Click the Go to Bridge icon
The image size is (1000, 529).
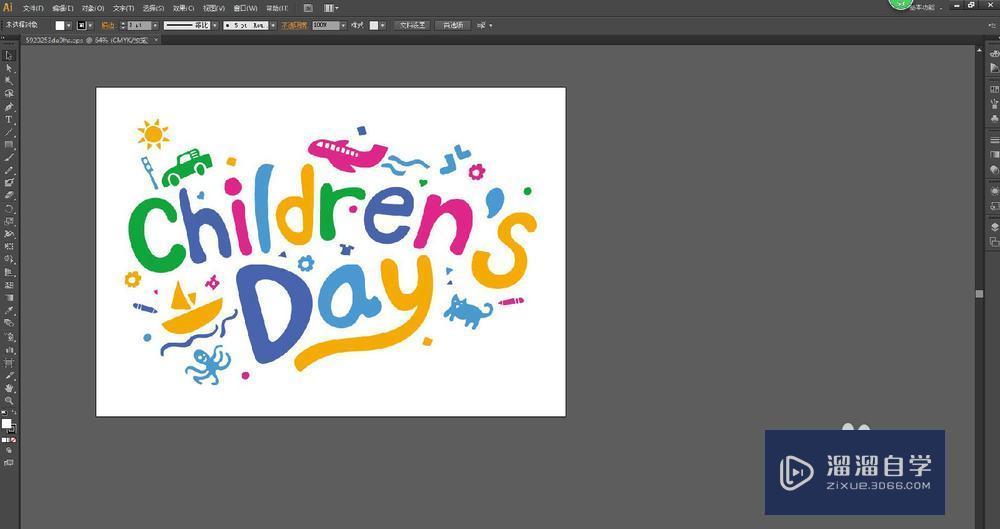tap(308, 8)
